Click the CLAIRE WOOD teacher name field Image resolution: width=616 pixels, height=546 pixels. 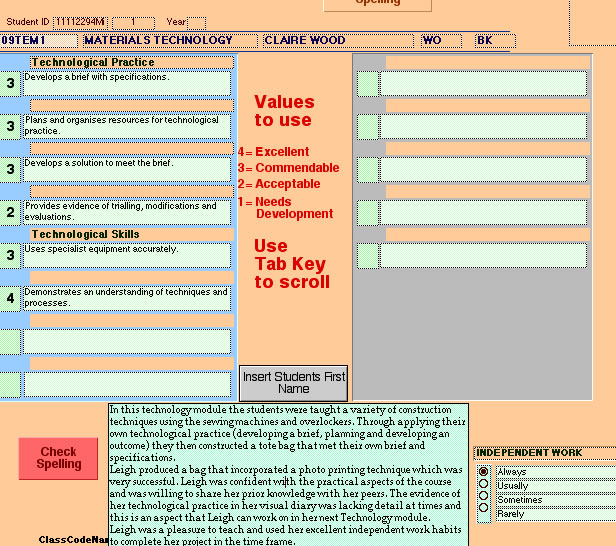(x=338, y=40)
